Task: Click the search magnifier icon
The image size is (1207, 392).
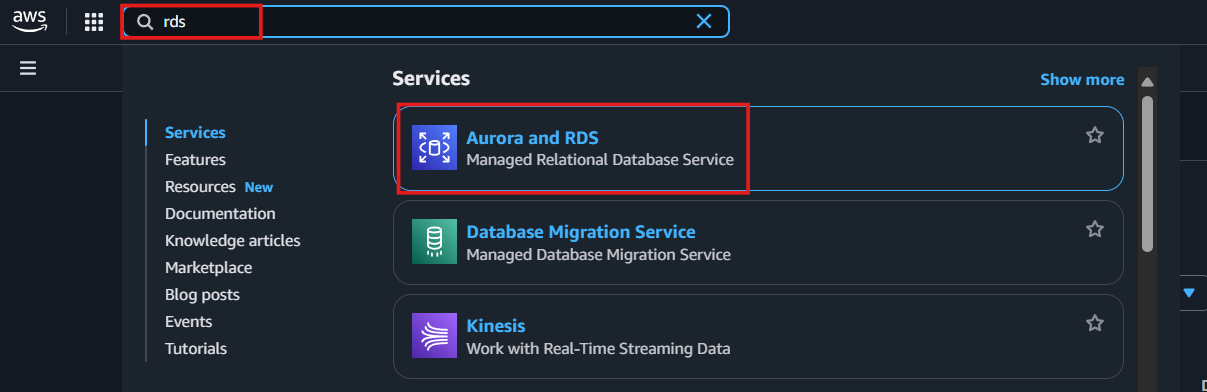Action: tap(145, 22)
